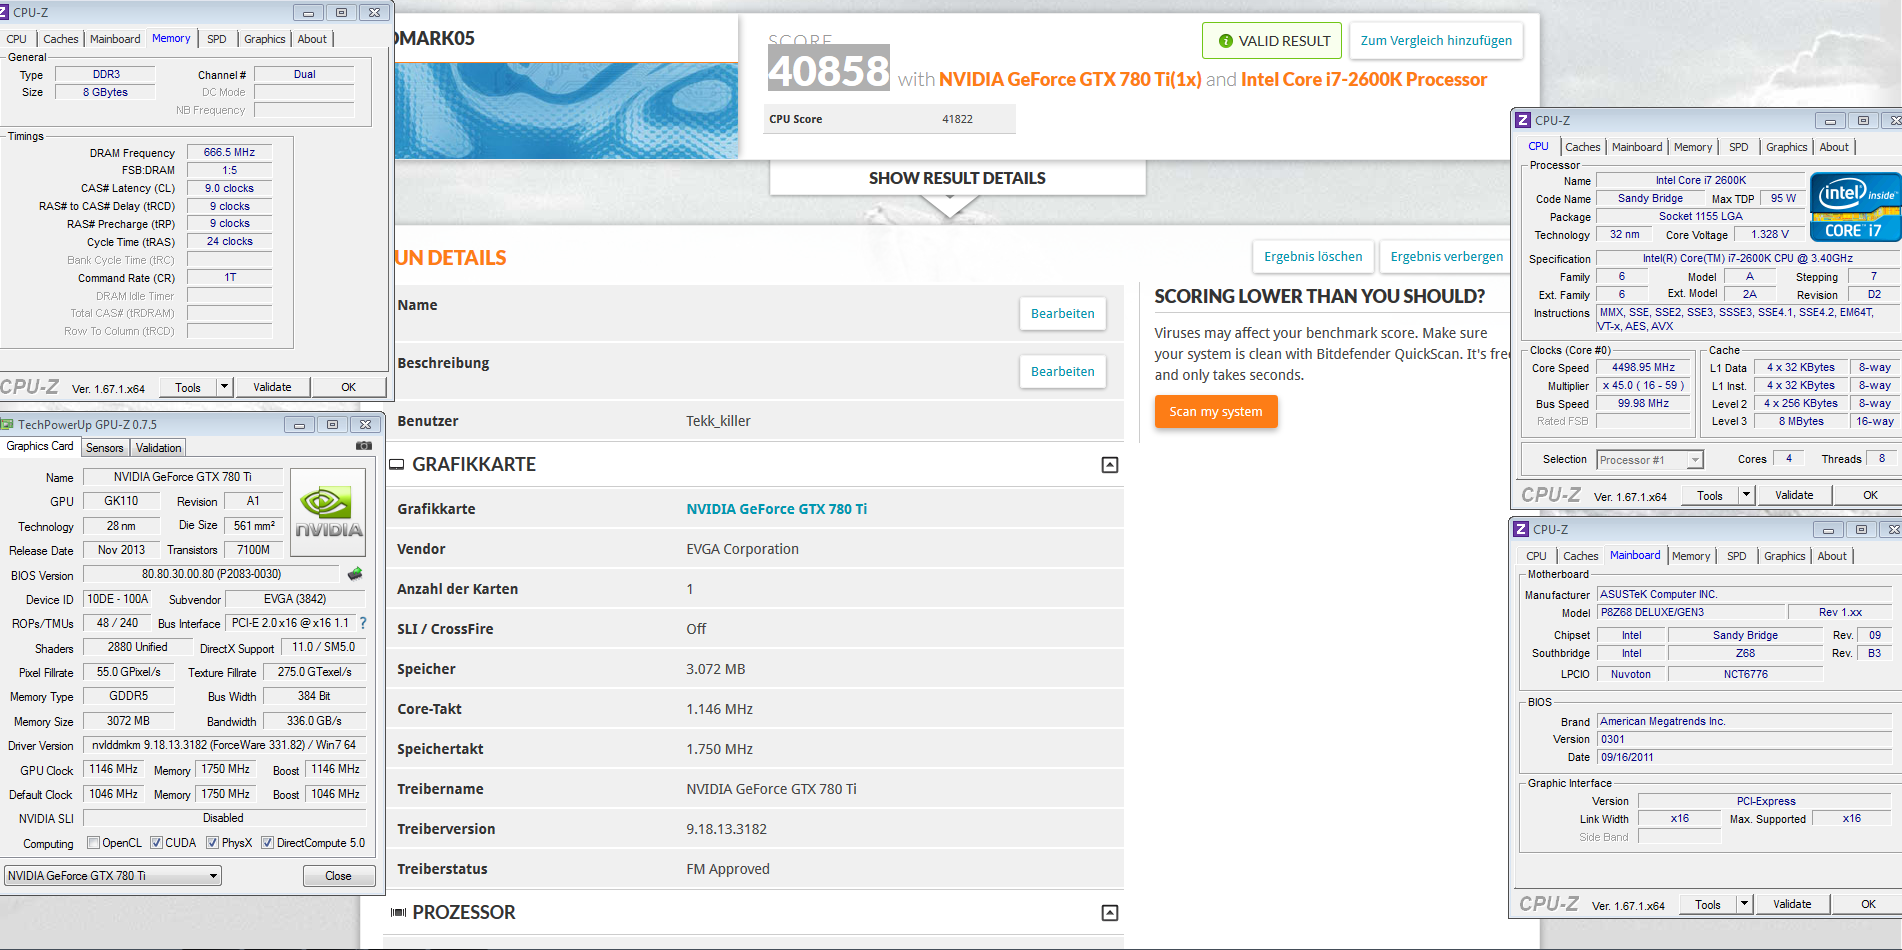Click the green valid result check icon

(1225, 41)
